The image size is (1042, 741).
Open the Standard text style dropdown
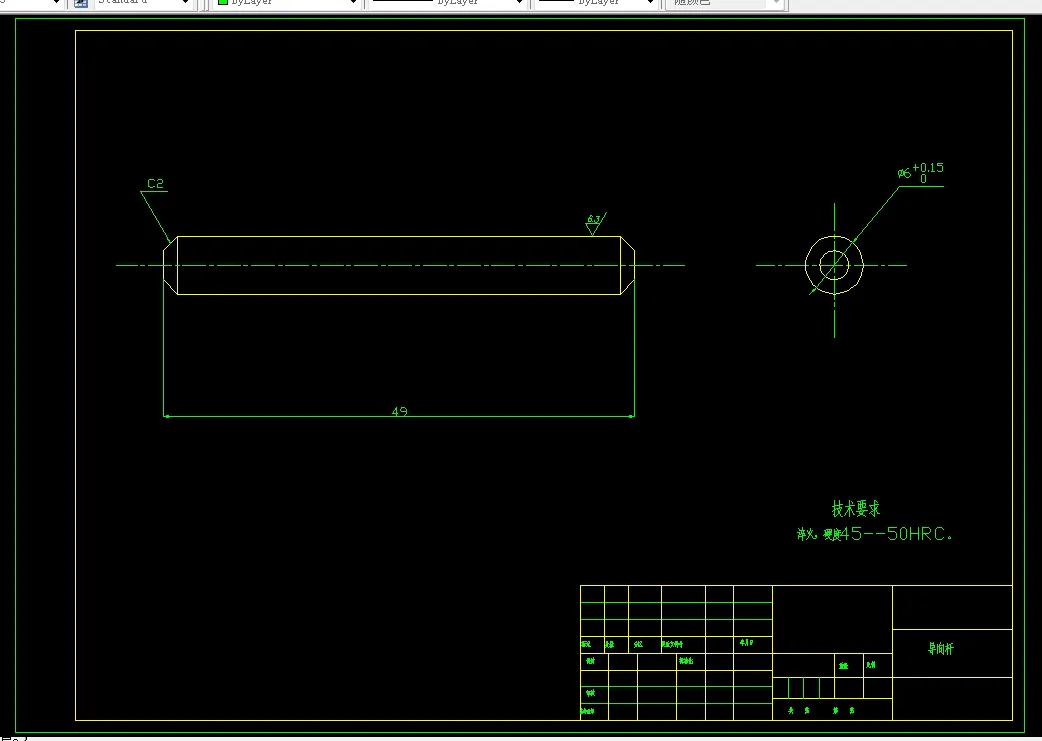143,3
